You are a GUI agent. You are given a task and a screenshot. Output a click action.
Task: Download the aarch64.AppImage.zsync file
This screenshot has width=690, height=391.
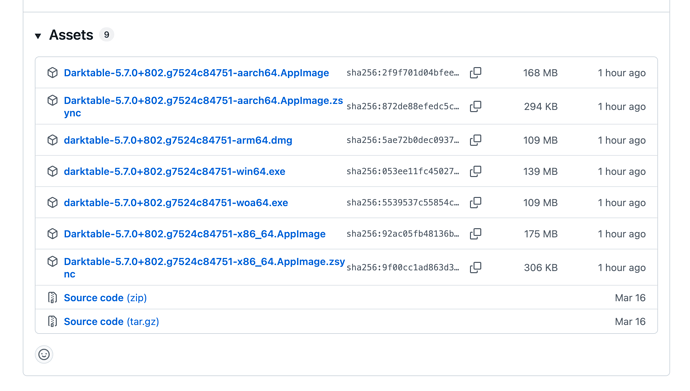[203, 106]
